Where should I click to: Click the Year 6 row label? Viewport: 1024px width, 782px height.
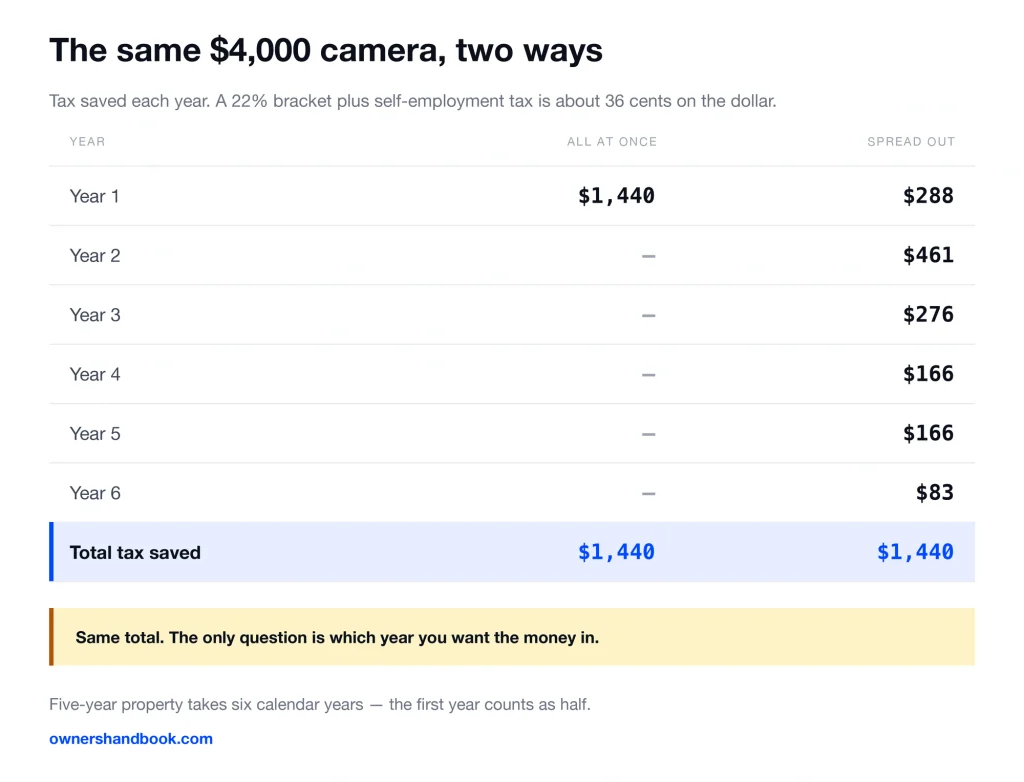click(x=95, y=493)
